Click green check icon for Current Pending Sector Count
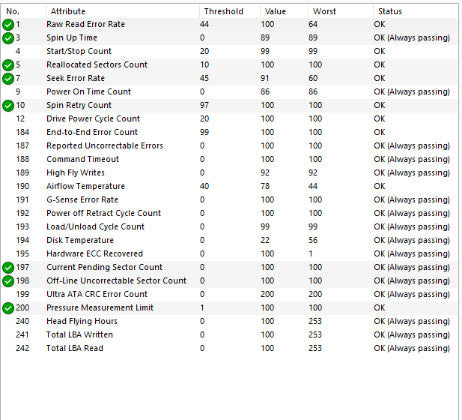462x420 pixels. (8, 268)
